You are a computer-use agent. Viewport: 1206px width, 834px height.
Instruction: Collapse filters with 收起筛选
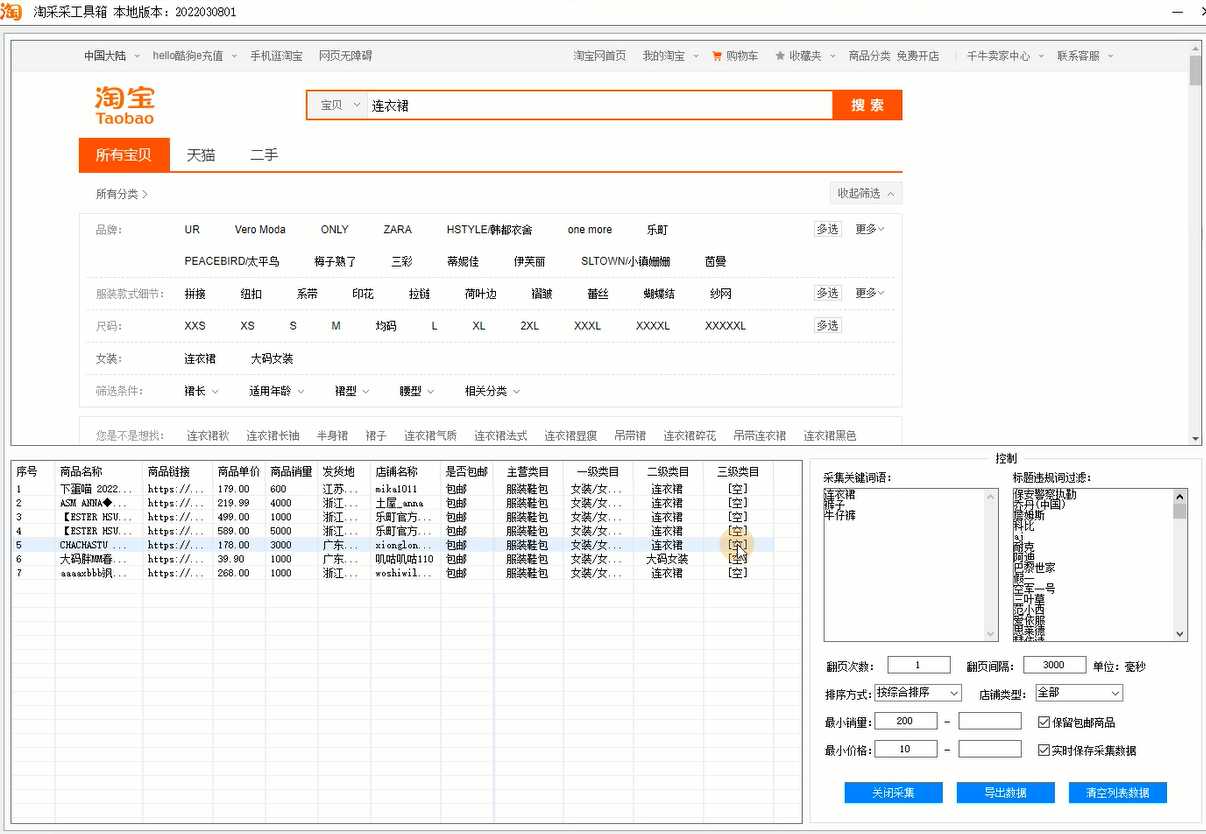coord(865,193)
